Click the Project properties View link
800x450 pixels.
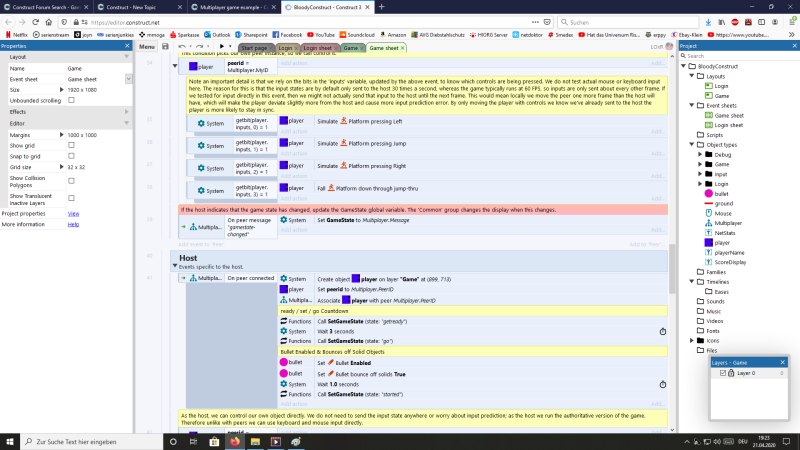(73, 213)
